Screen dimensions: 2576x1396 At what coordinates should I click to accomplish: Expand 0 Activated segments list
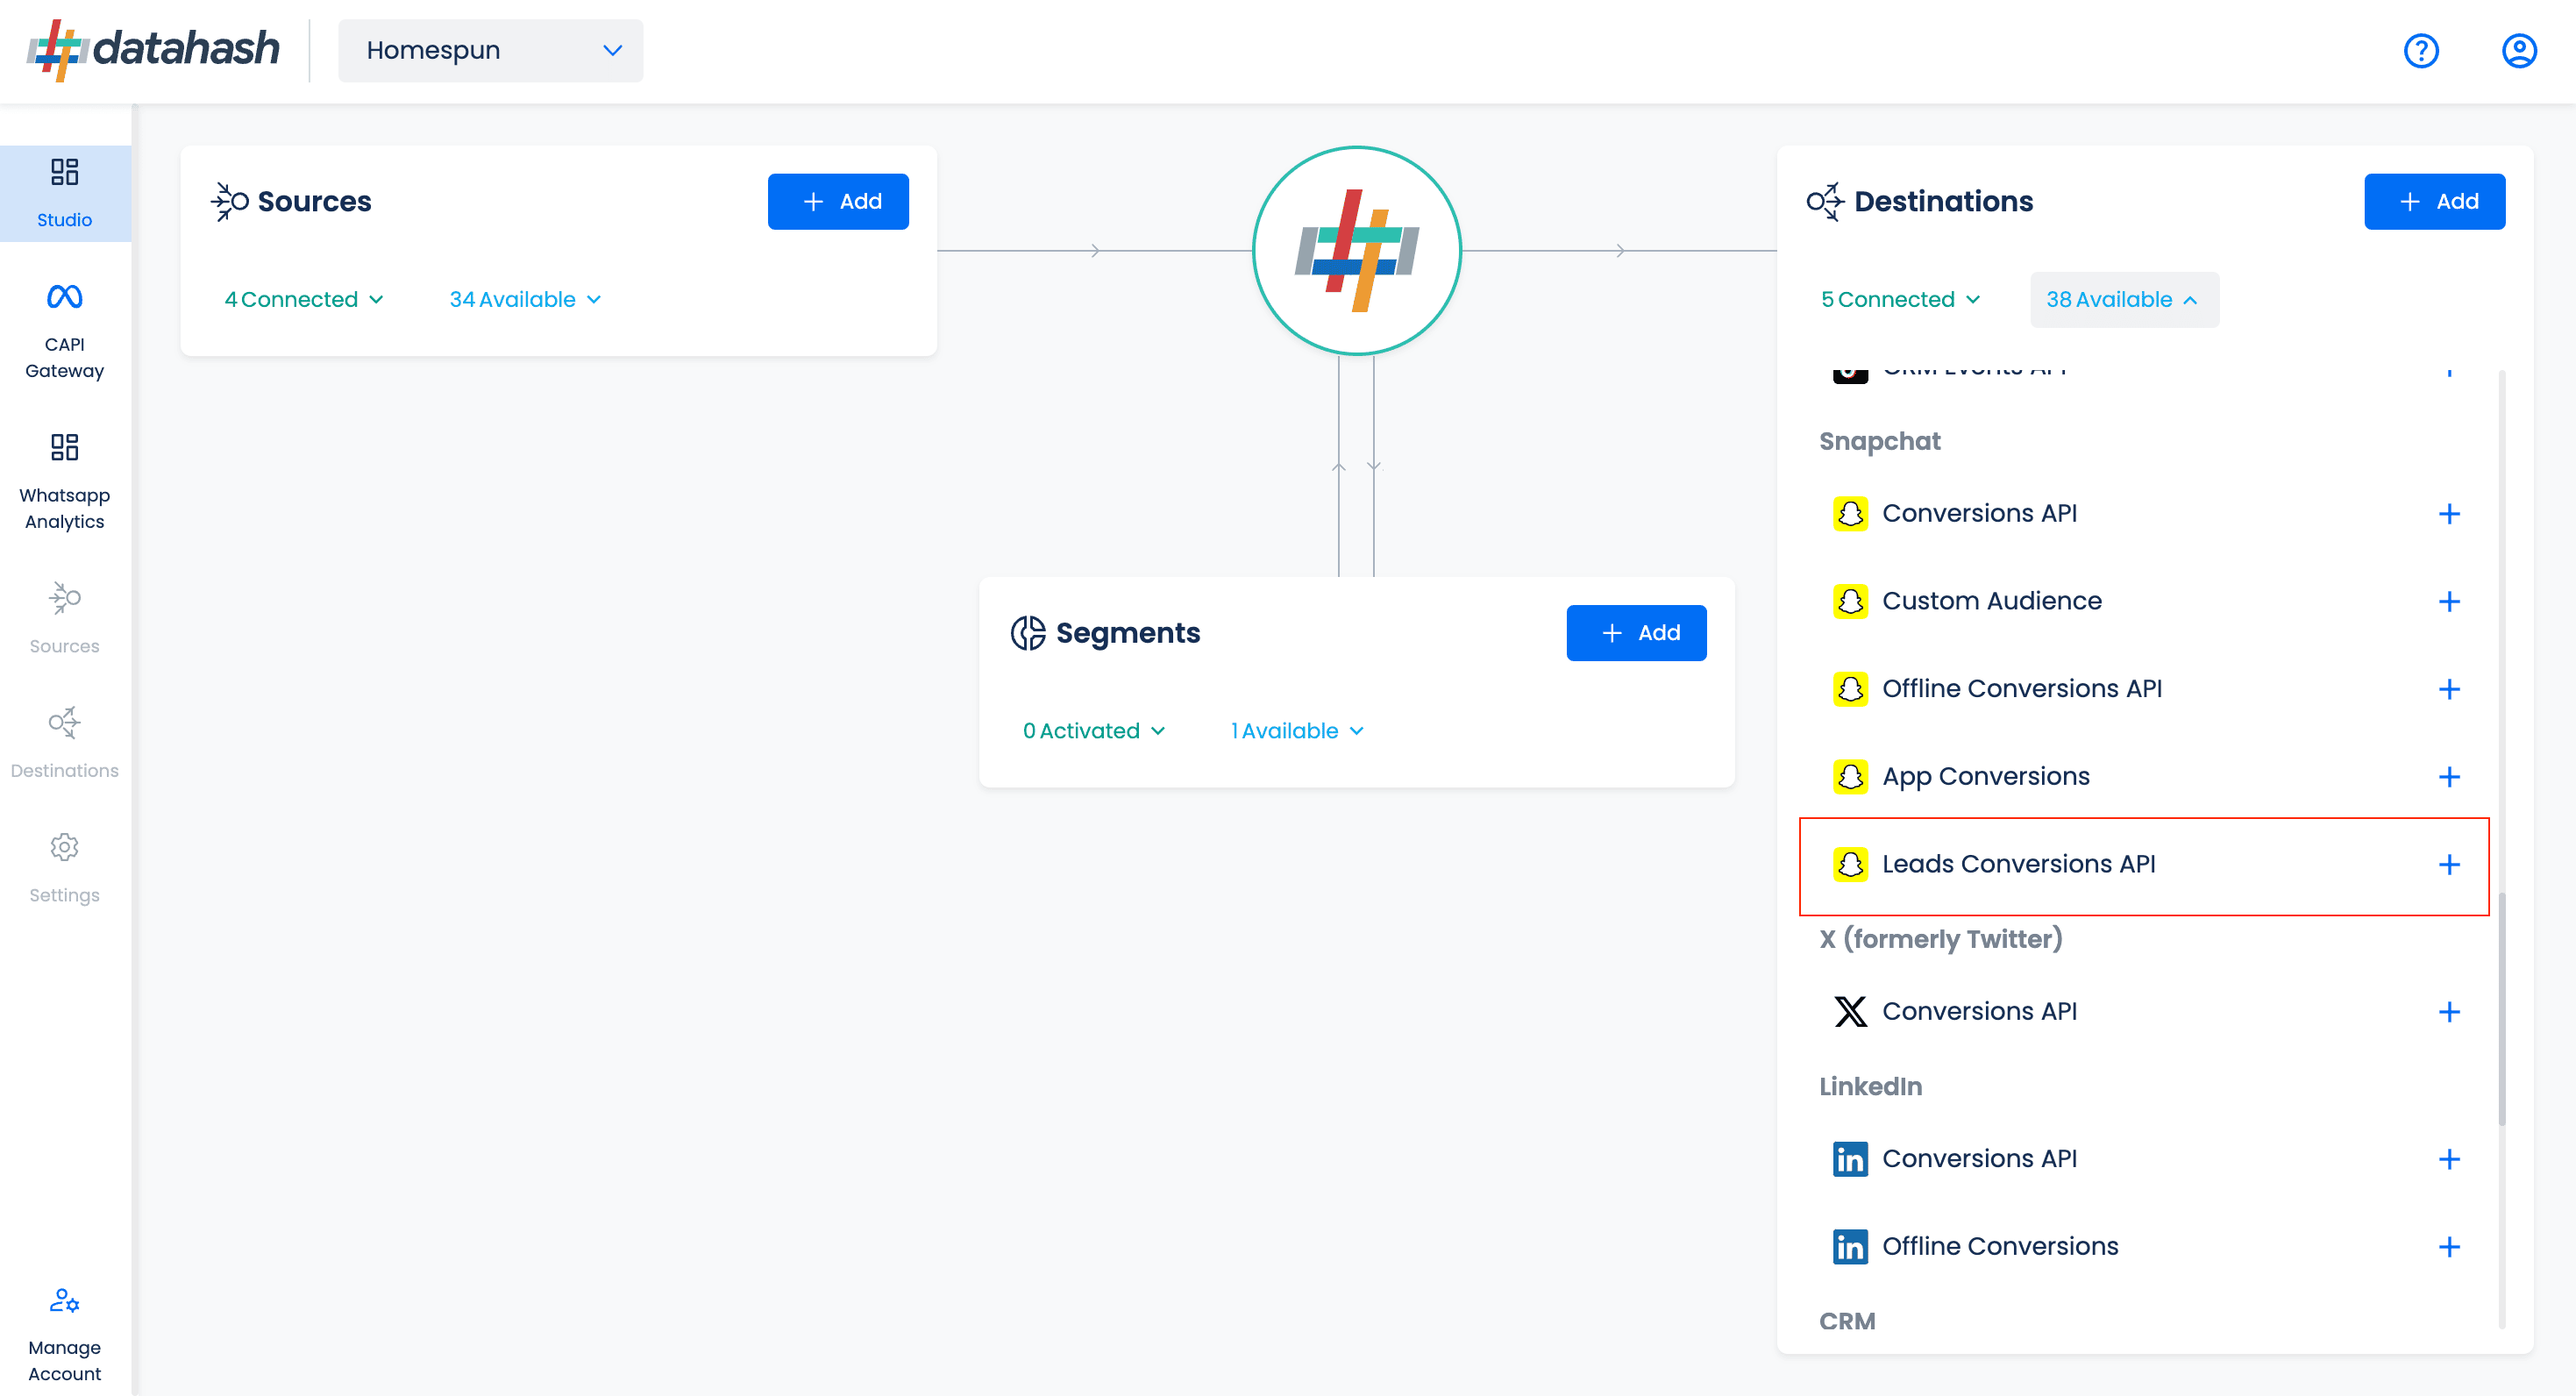1093,730
